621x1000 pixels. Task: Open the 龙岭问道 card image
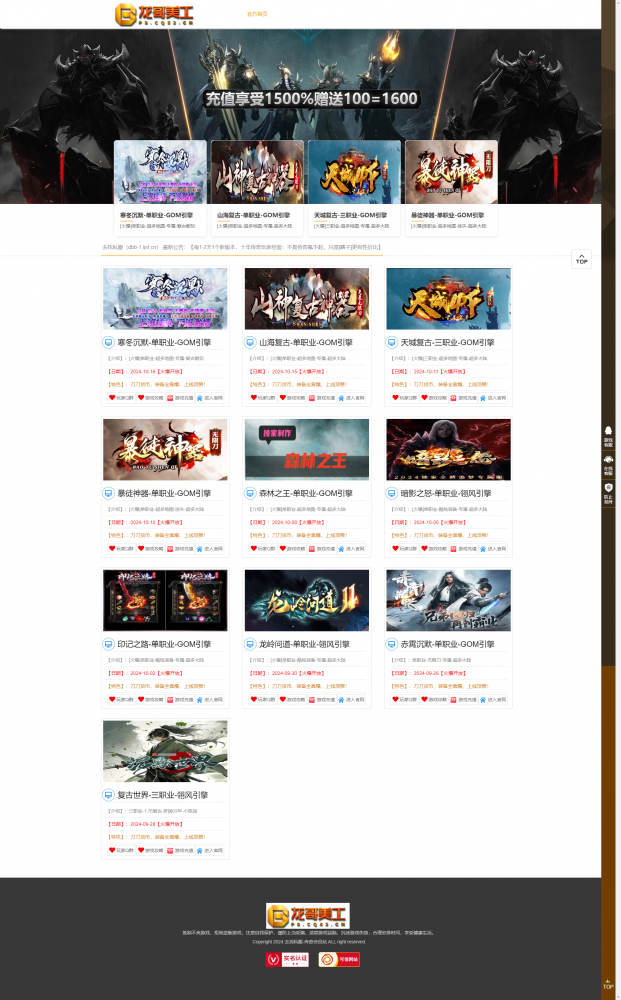[x=307, y=600]
